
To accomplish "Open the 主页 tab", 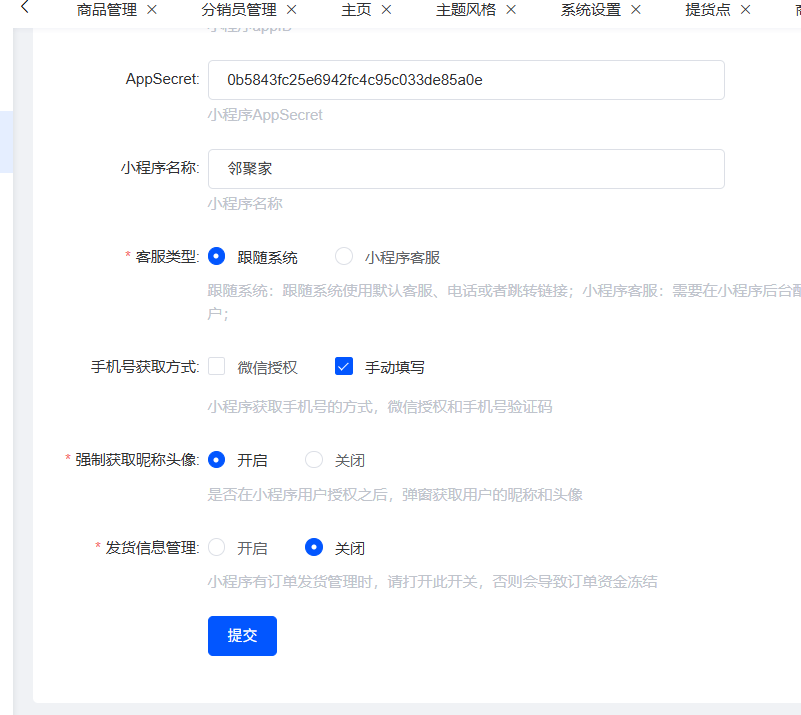I will point(356,10).
